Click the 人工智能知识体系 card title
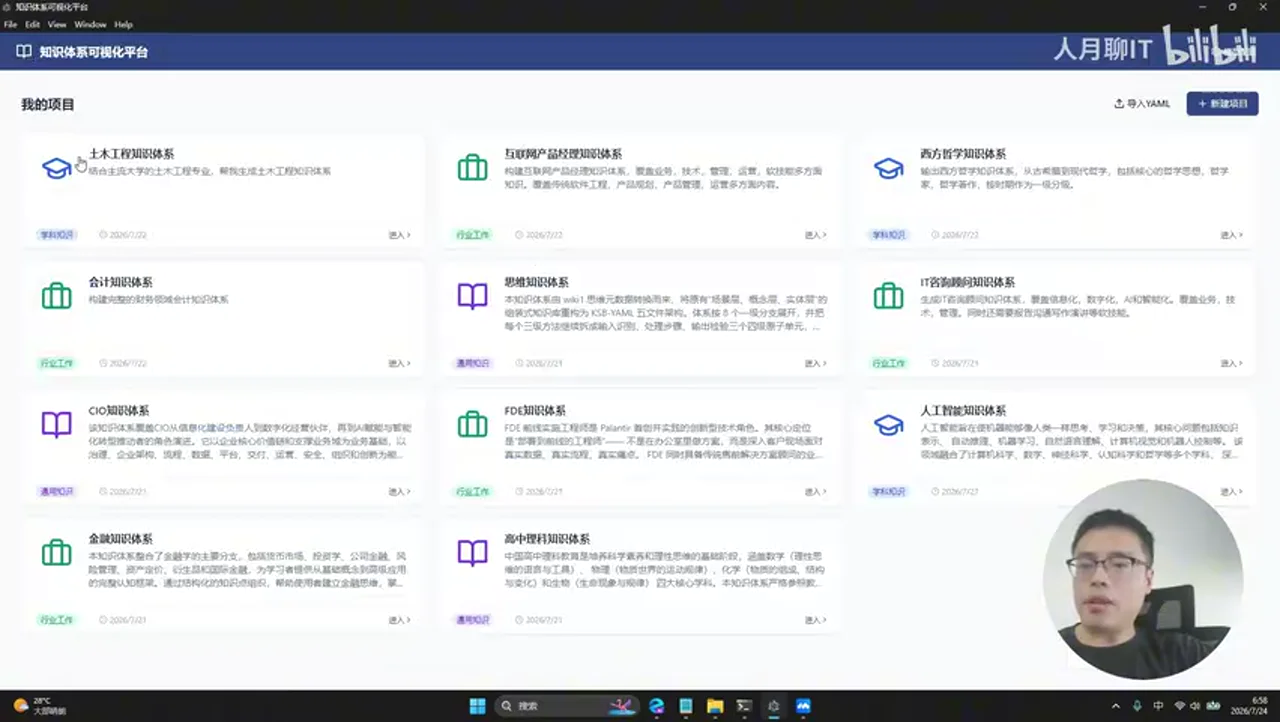 (x=963, y=411)
